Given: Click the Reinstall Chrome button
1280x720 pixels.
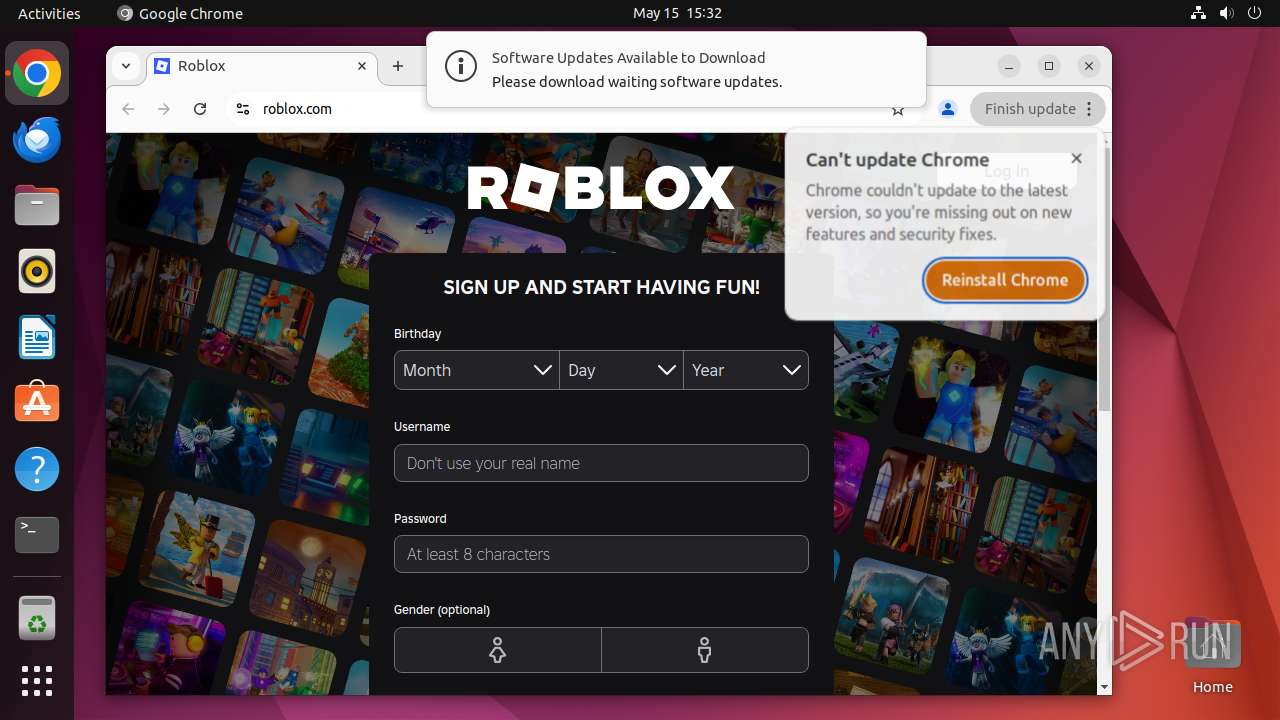Looking at the screenshot, I should tap(1005, 280).
